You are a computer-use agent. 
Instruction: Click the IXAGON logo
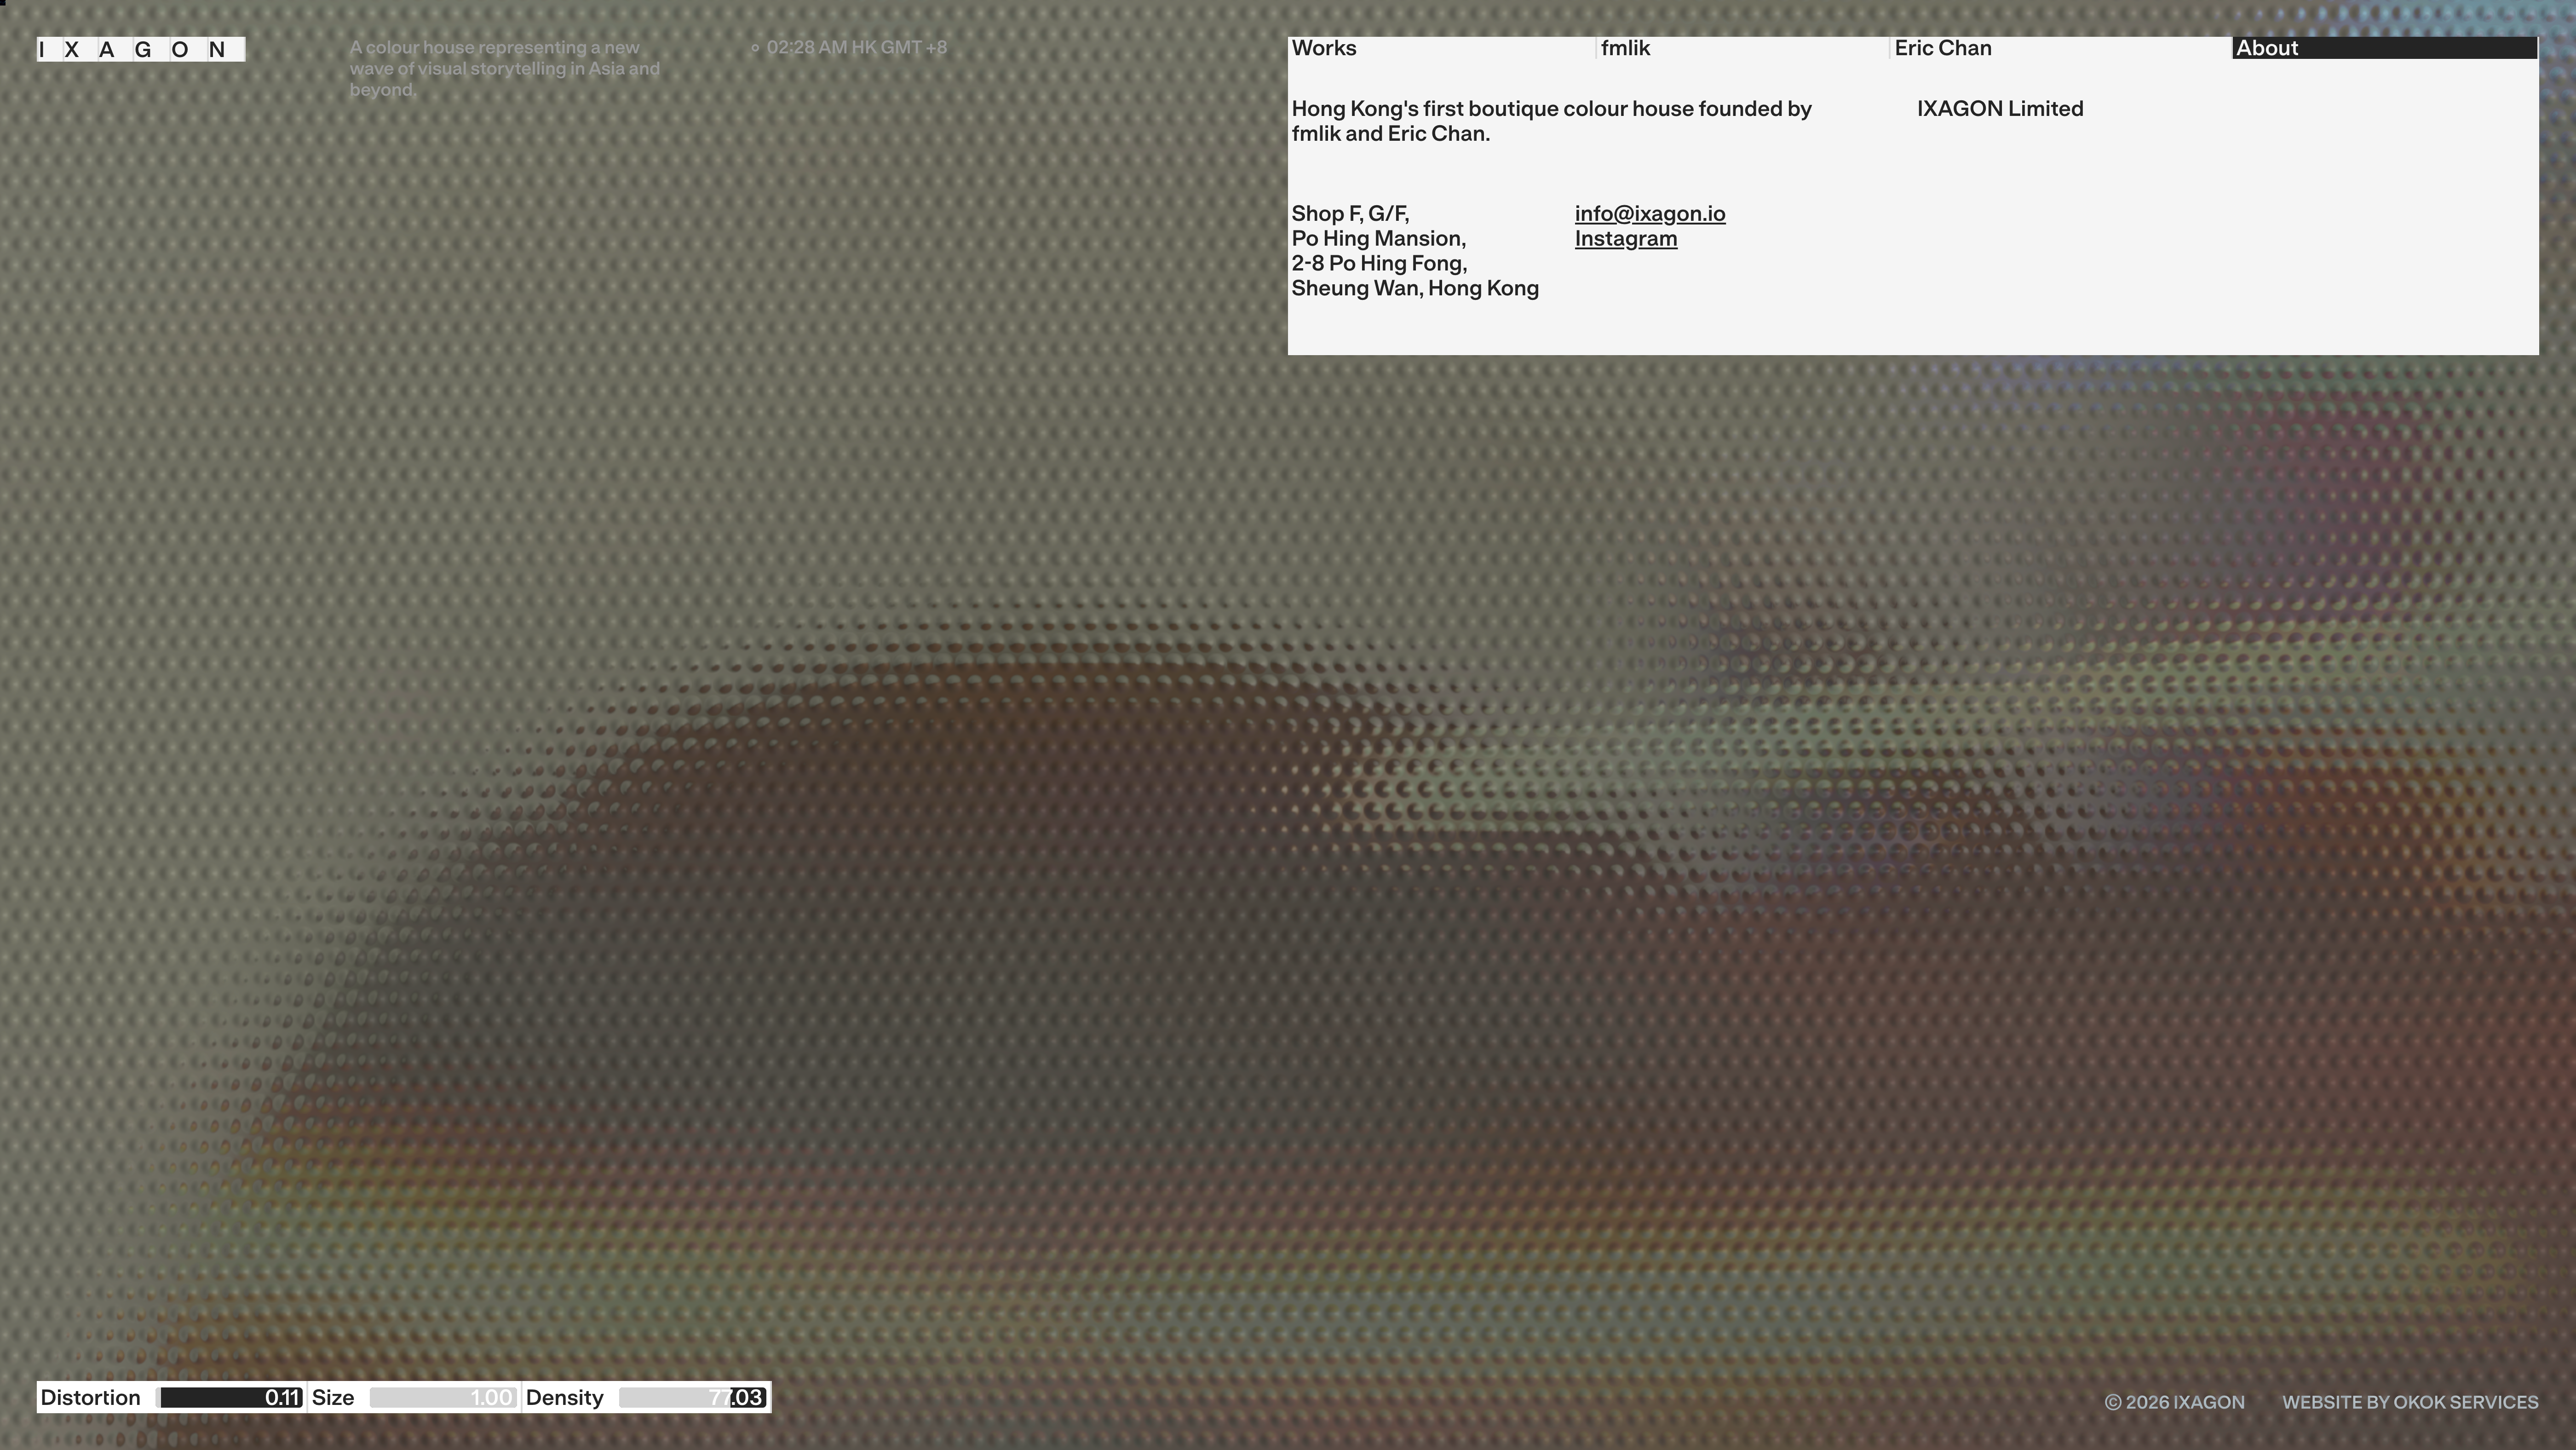(141, 49)
